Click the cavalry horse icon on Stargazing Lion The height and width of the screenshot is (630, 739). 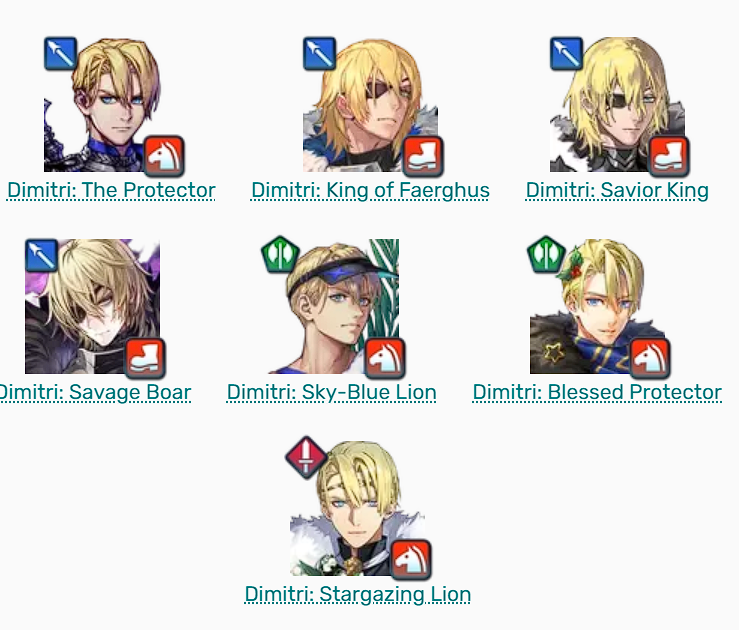pyautogui.click(x=411, y=560)
